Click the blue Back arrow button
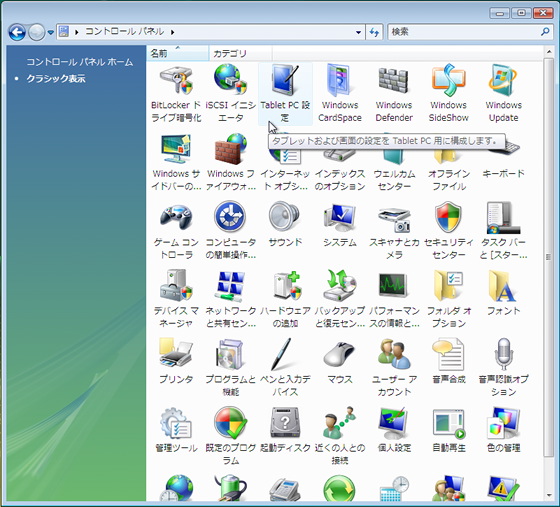Image resolution: width=560 pixels, height=507 pixels. 17,32
